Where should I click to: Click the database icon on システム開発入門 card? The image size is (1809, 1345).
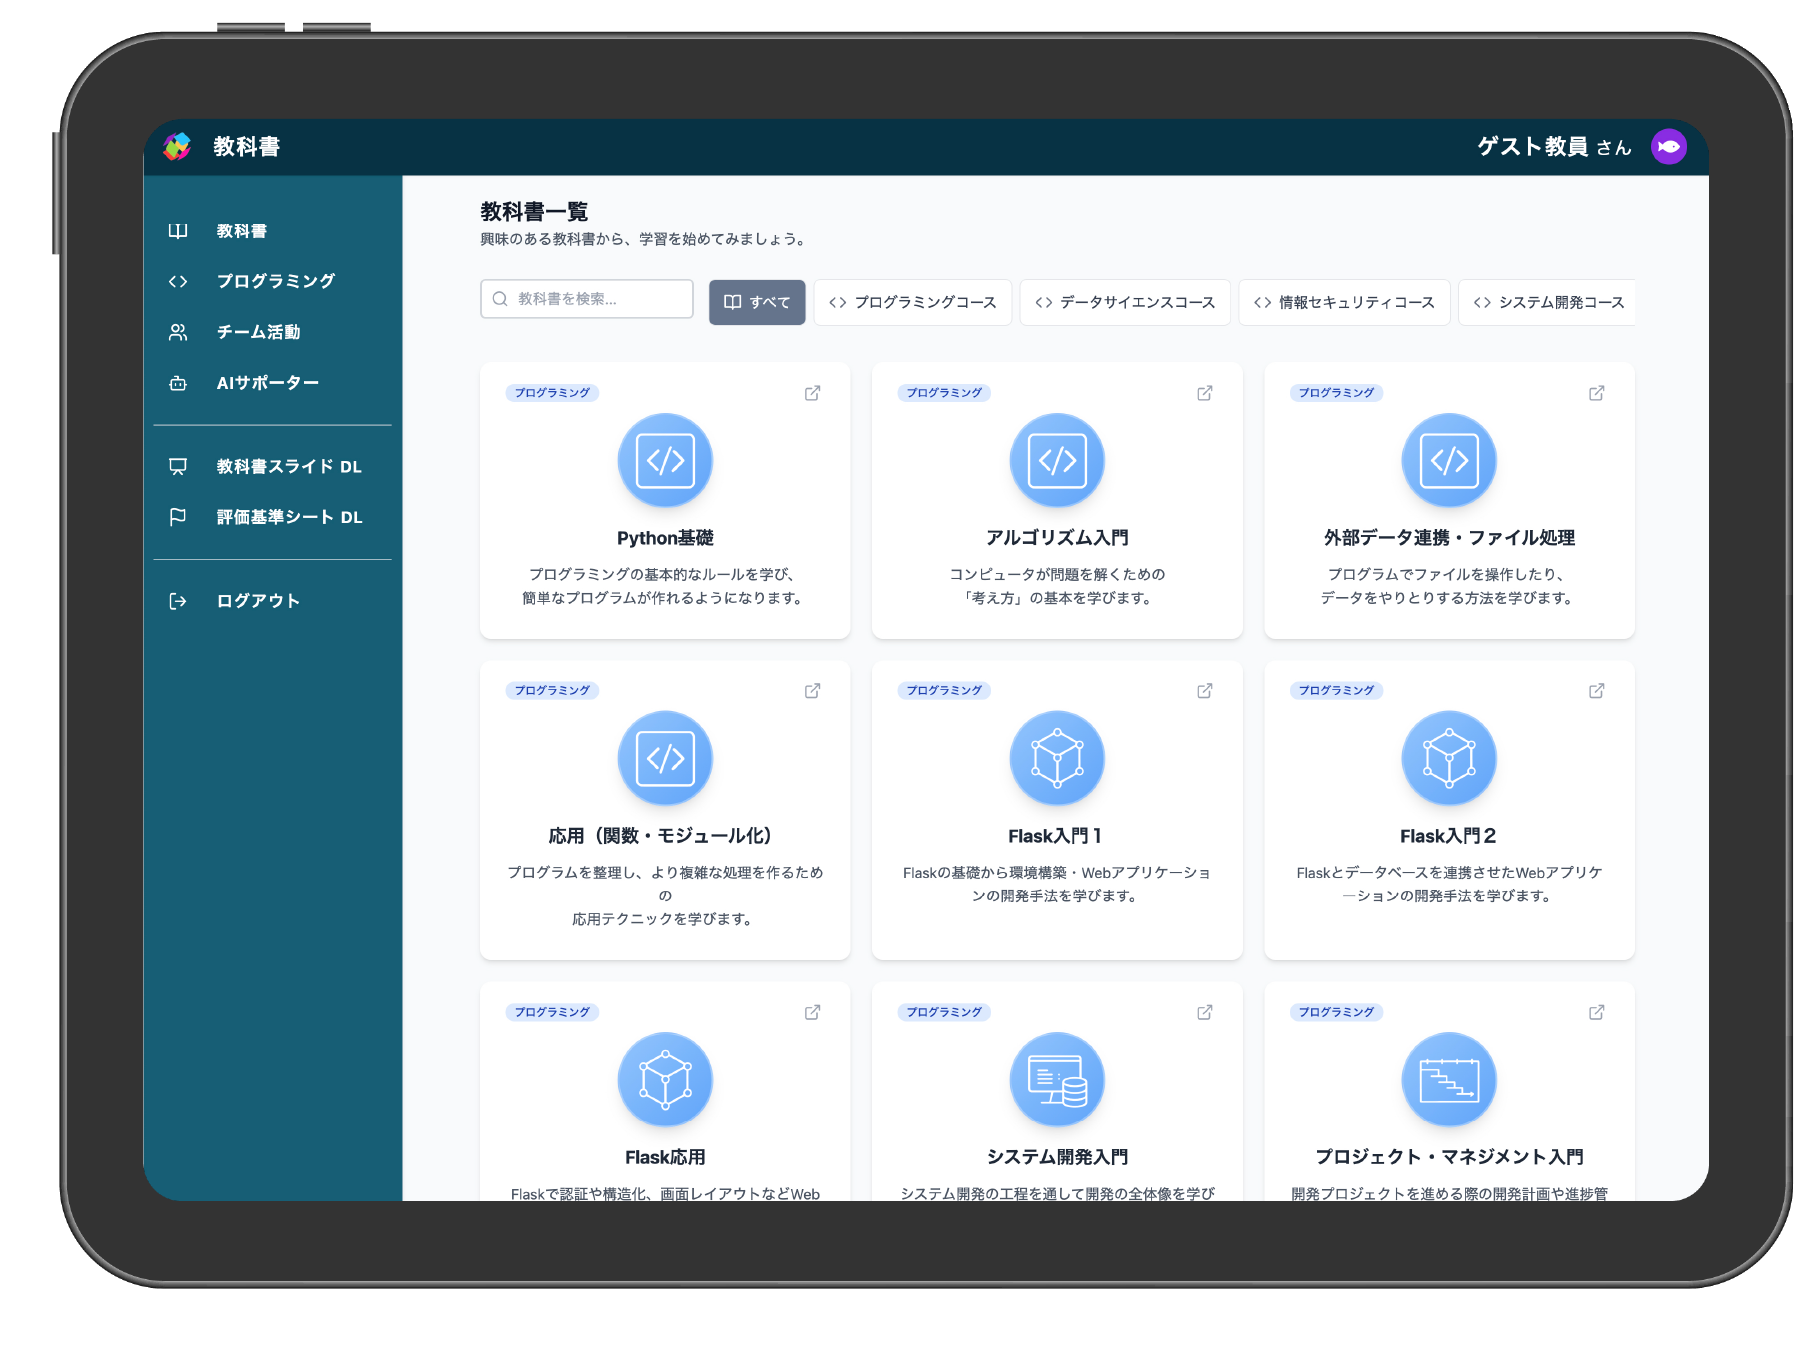pyautogui.click(x=1056, y=1079)
